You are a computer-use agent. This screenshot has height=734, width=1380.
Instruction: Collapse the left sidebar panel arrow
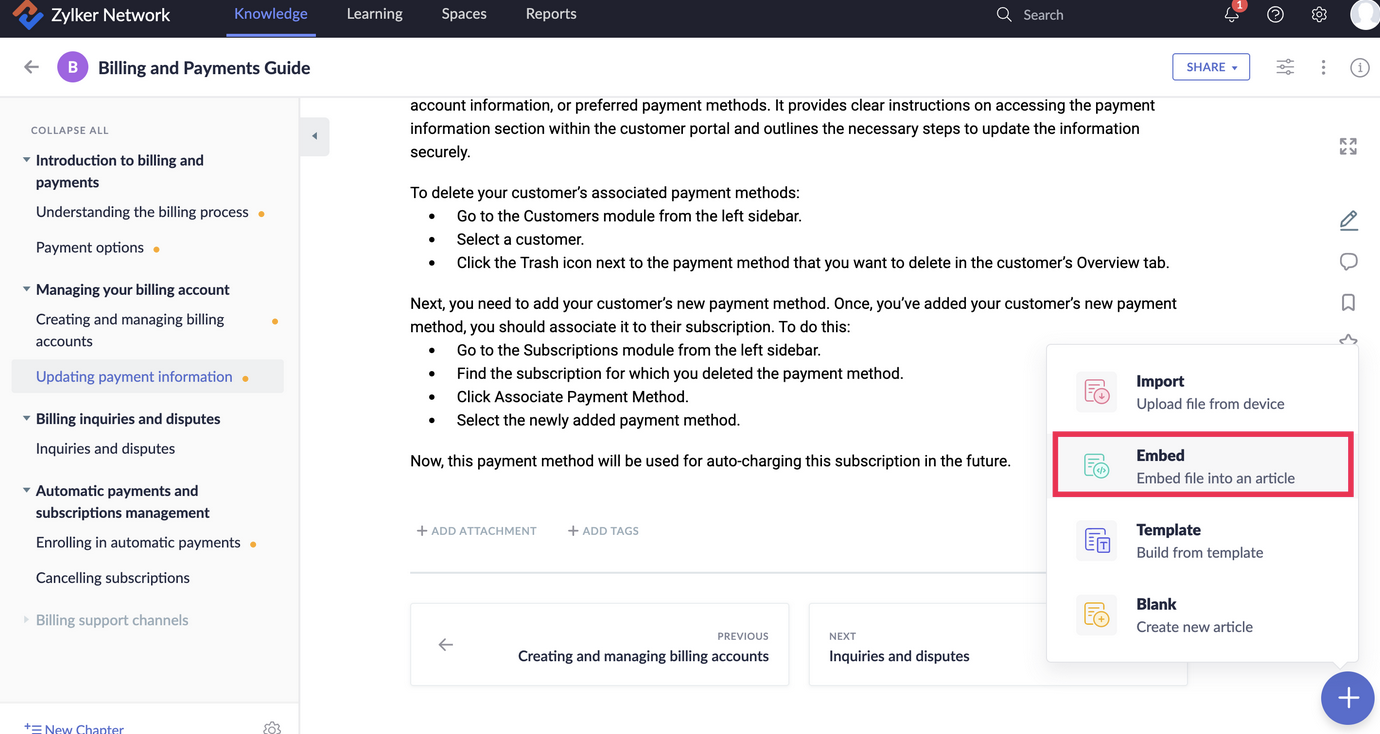click(x=314, y=136)
